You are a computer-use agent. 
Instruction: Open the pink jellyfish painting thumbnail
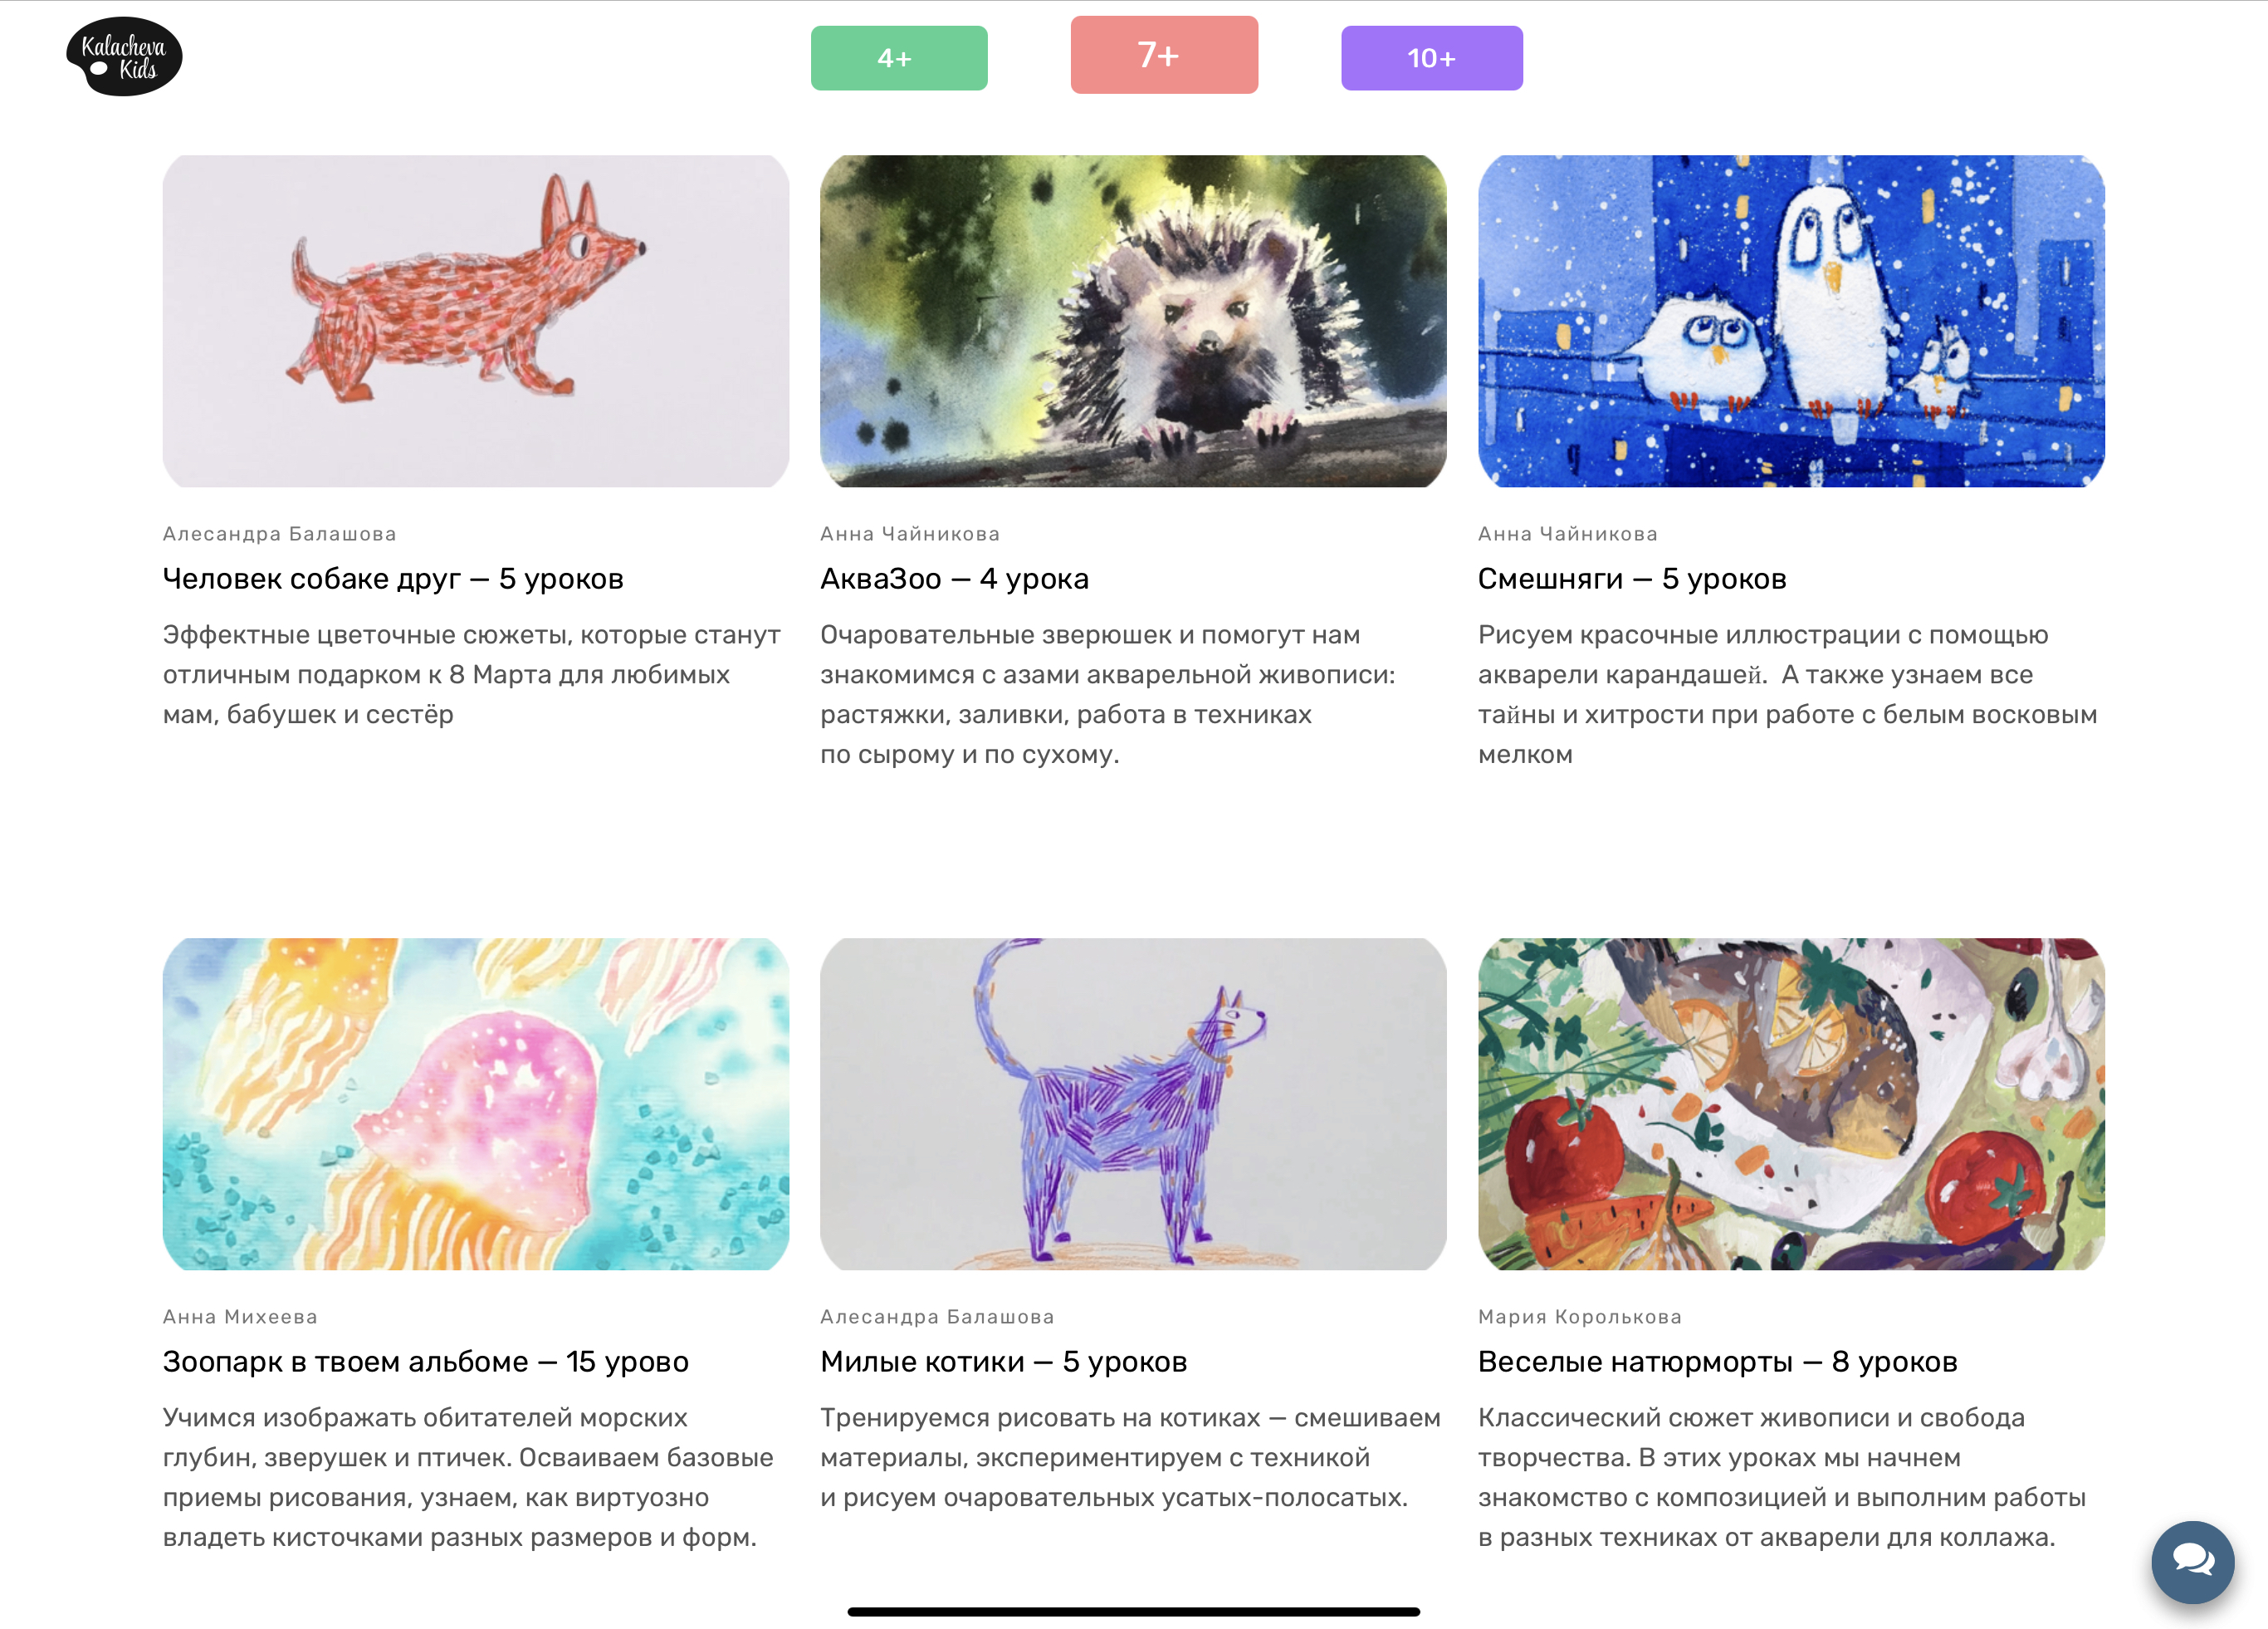(x=475, y=1103)
